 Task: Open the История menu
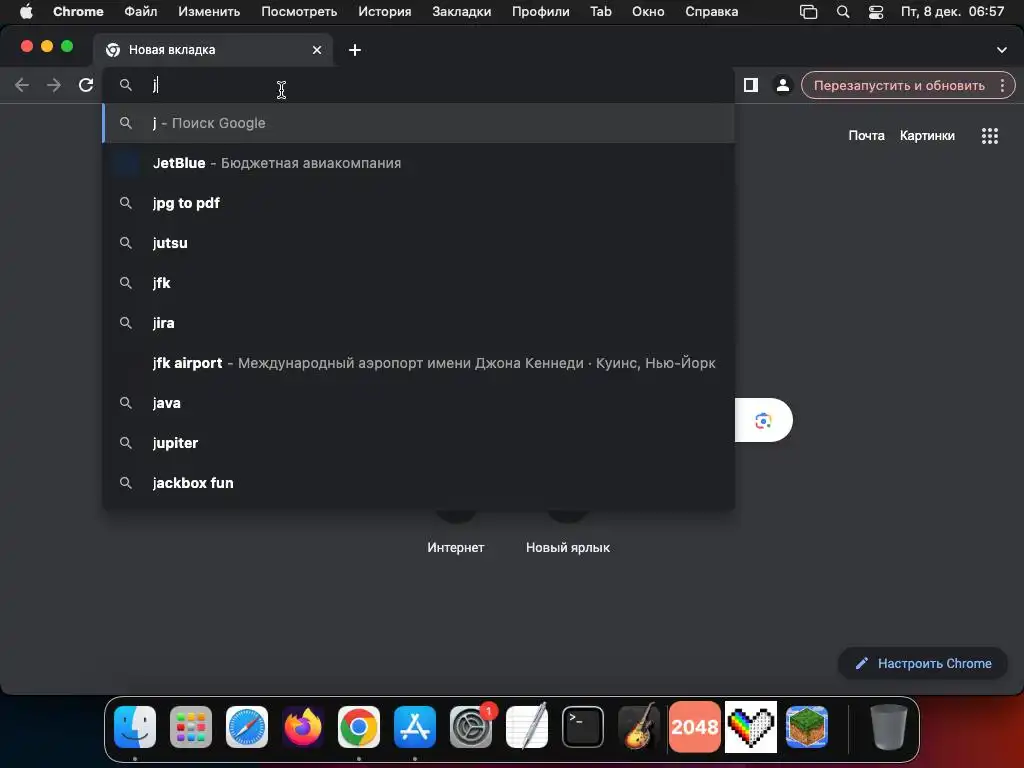(385, 12)
